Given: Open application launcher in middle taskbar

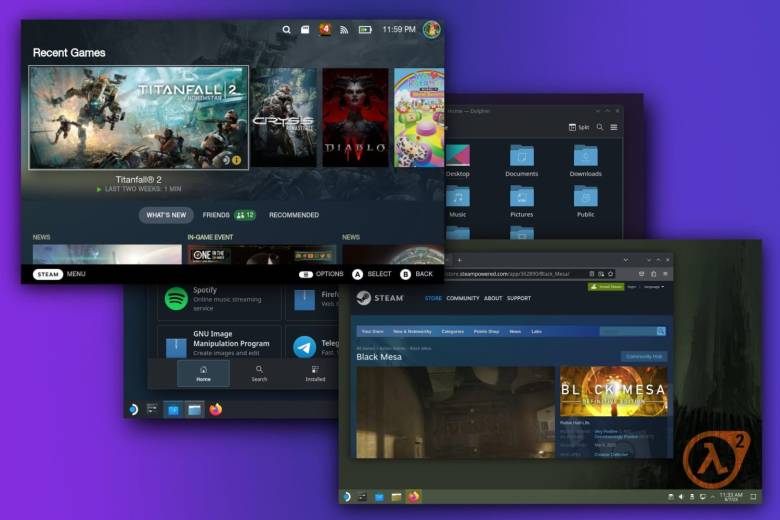Looking at the screenshot, I should pyautogui.click(x=133, y=410).
